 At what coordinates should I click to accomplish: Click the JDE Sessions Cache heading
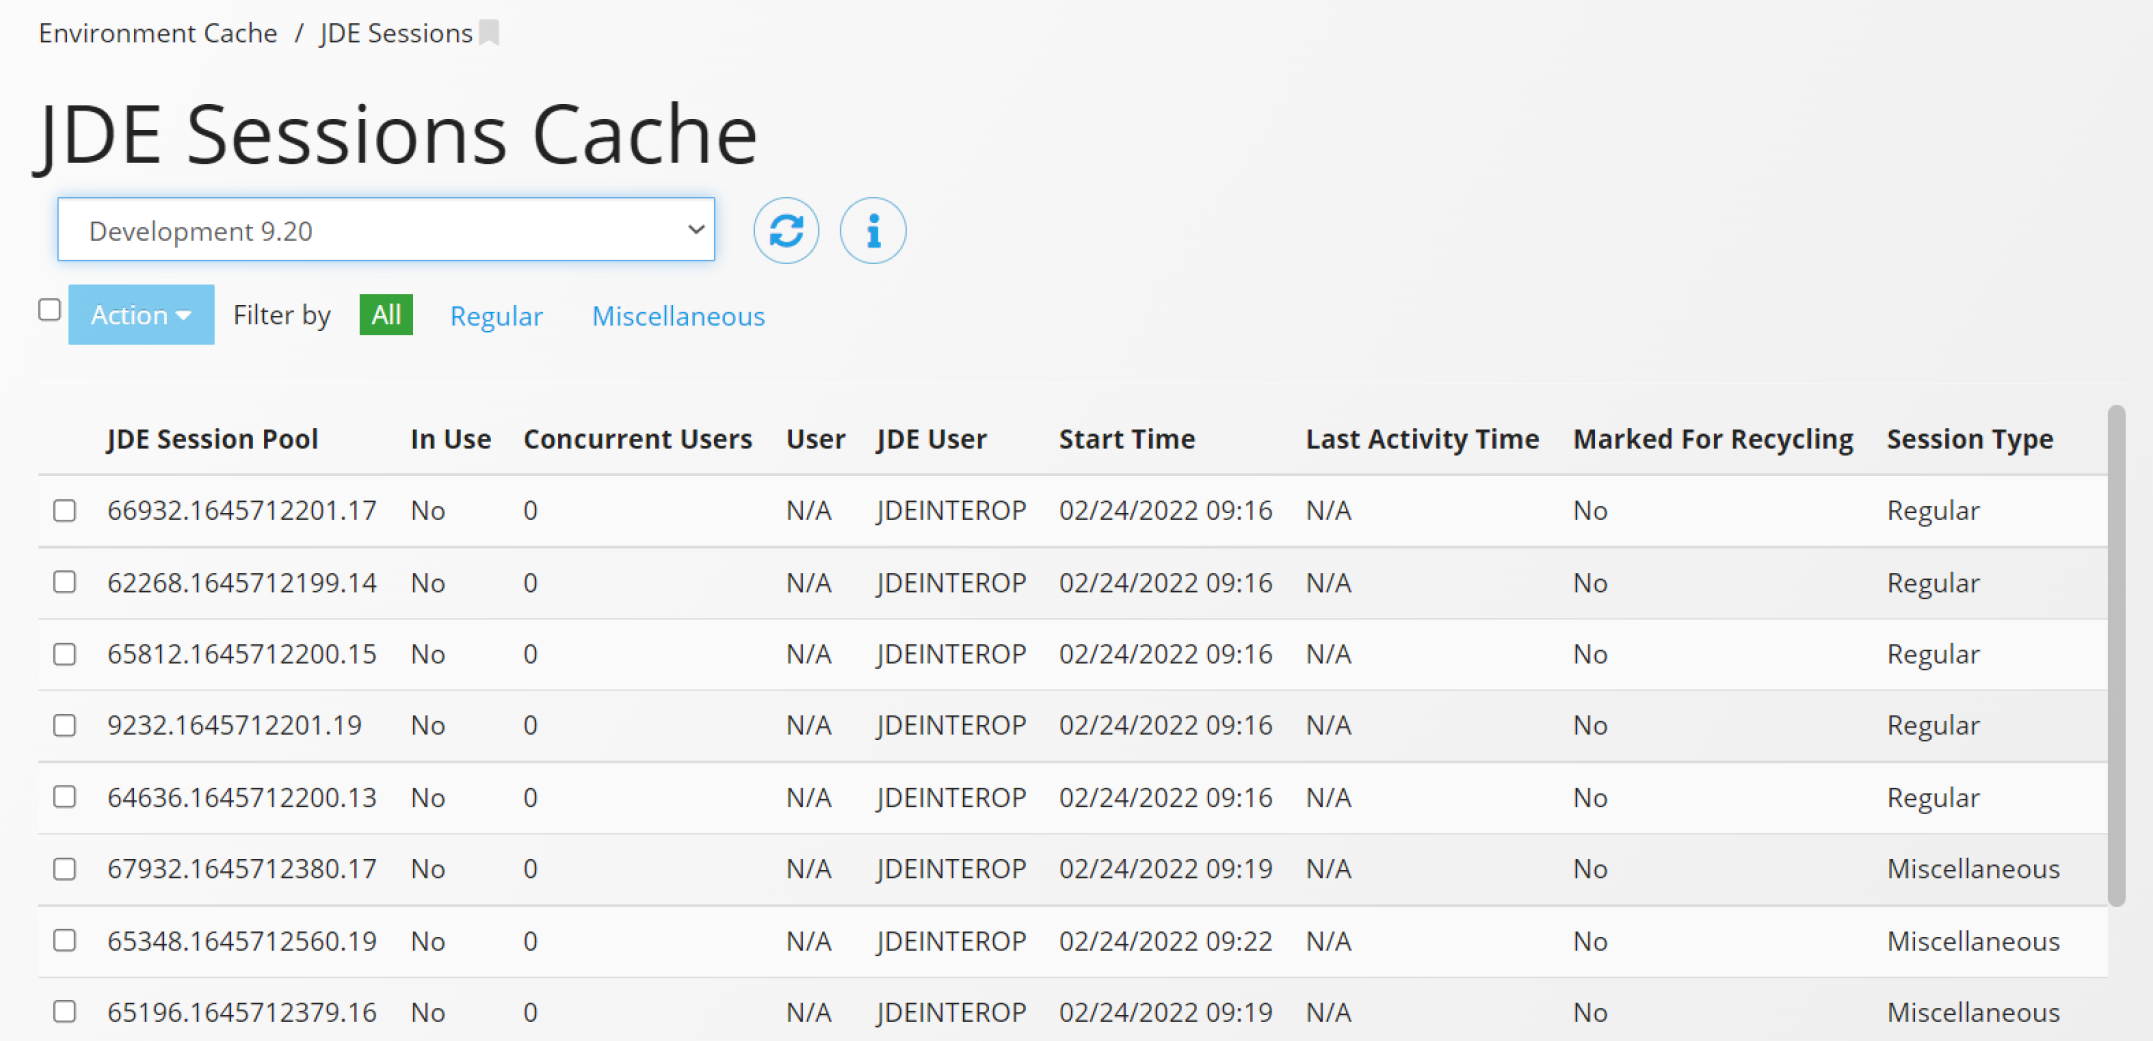coord(397,135)
